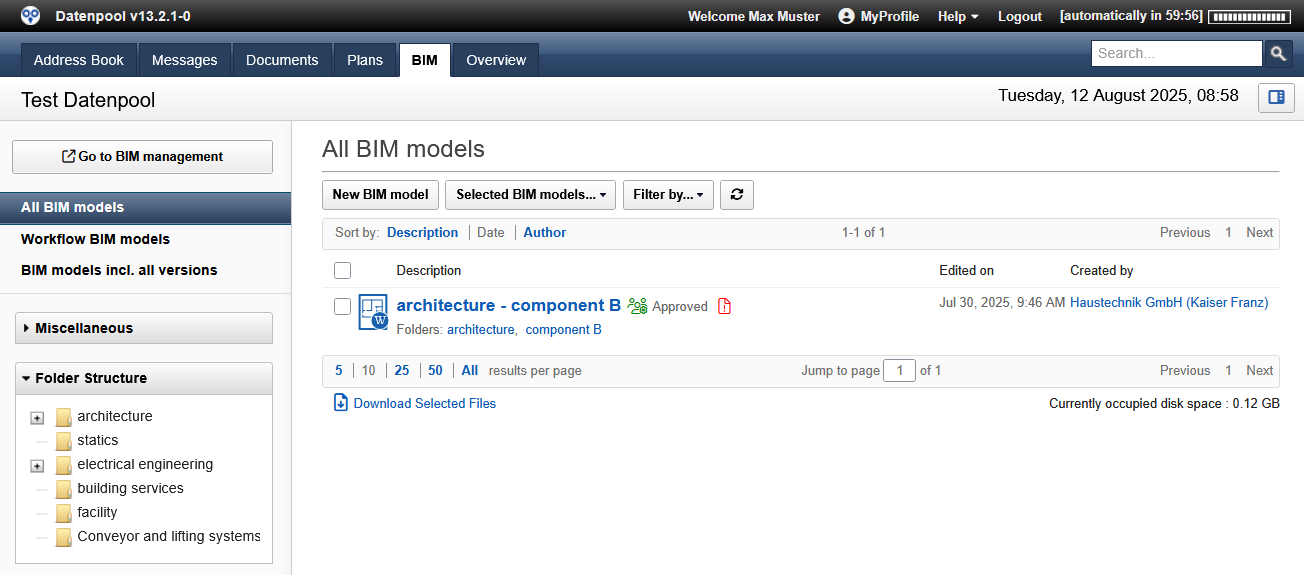Switch to the Documents tab

[x=282, y=60]
